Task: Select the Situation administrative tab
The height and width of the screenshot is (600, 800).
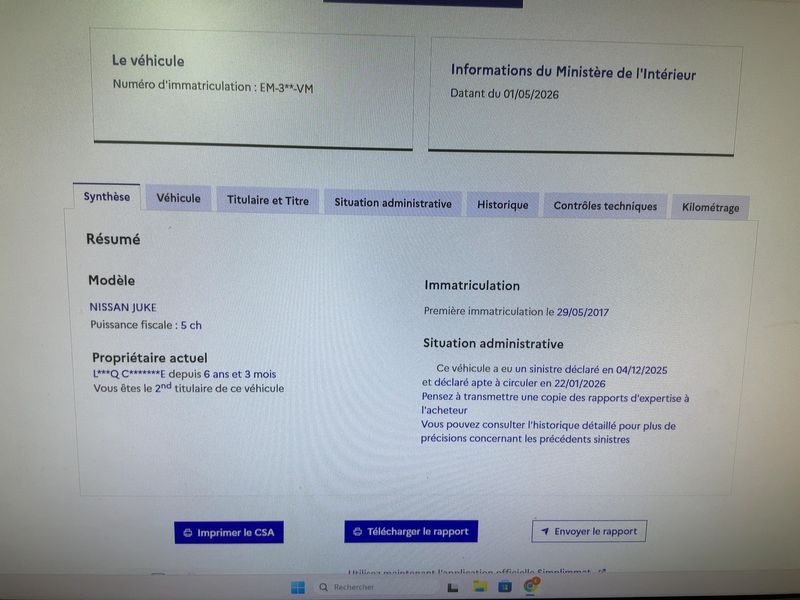Action: [393, 203]
